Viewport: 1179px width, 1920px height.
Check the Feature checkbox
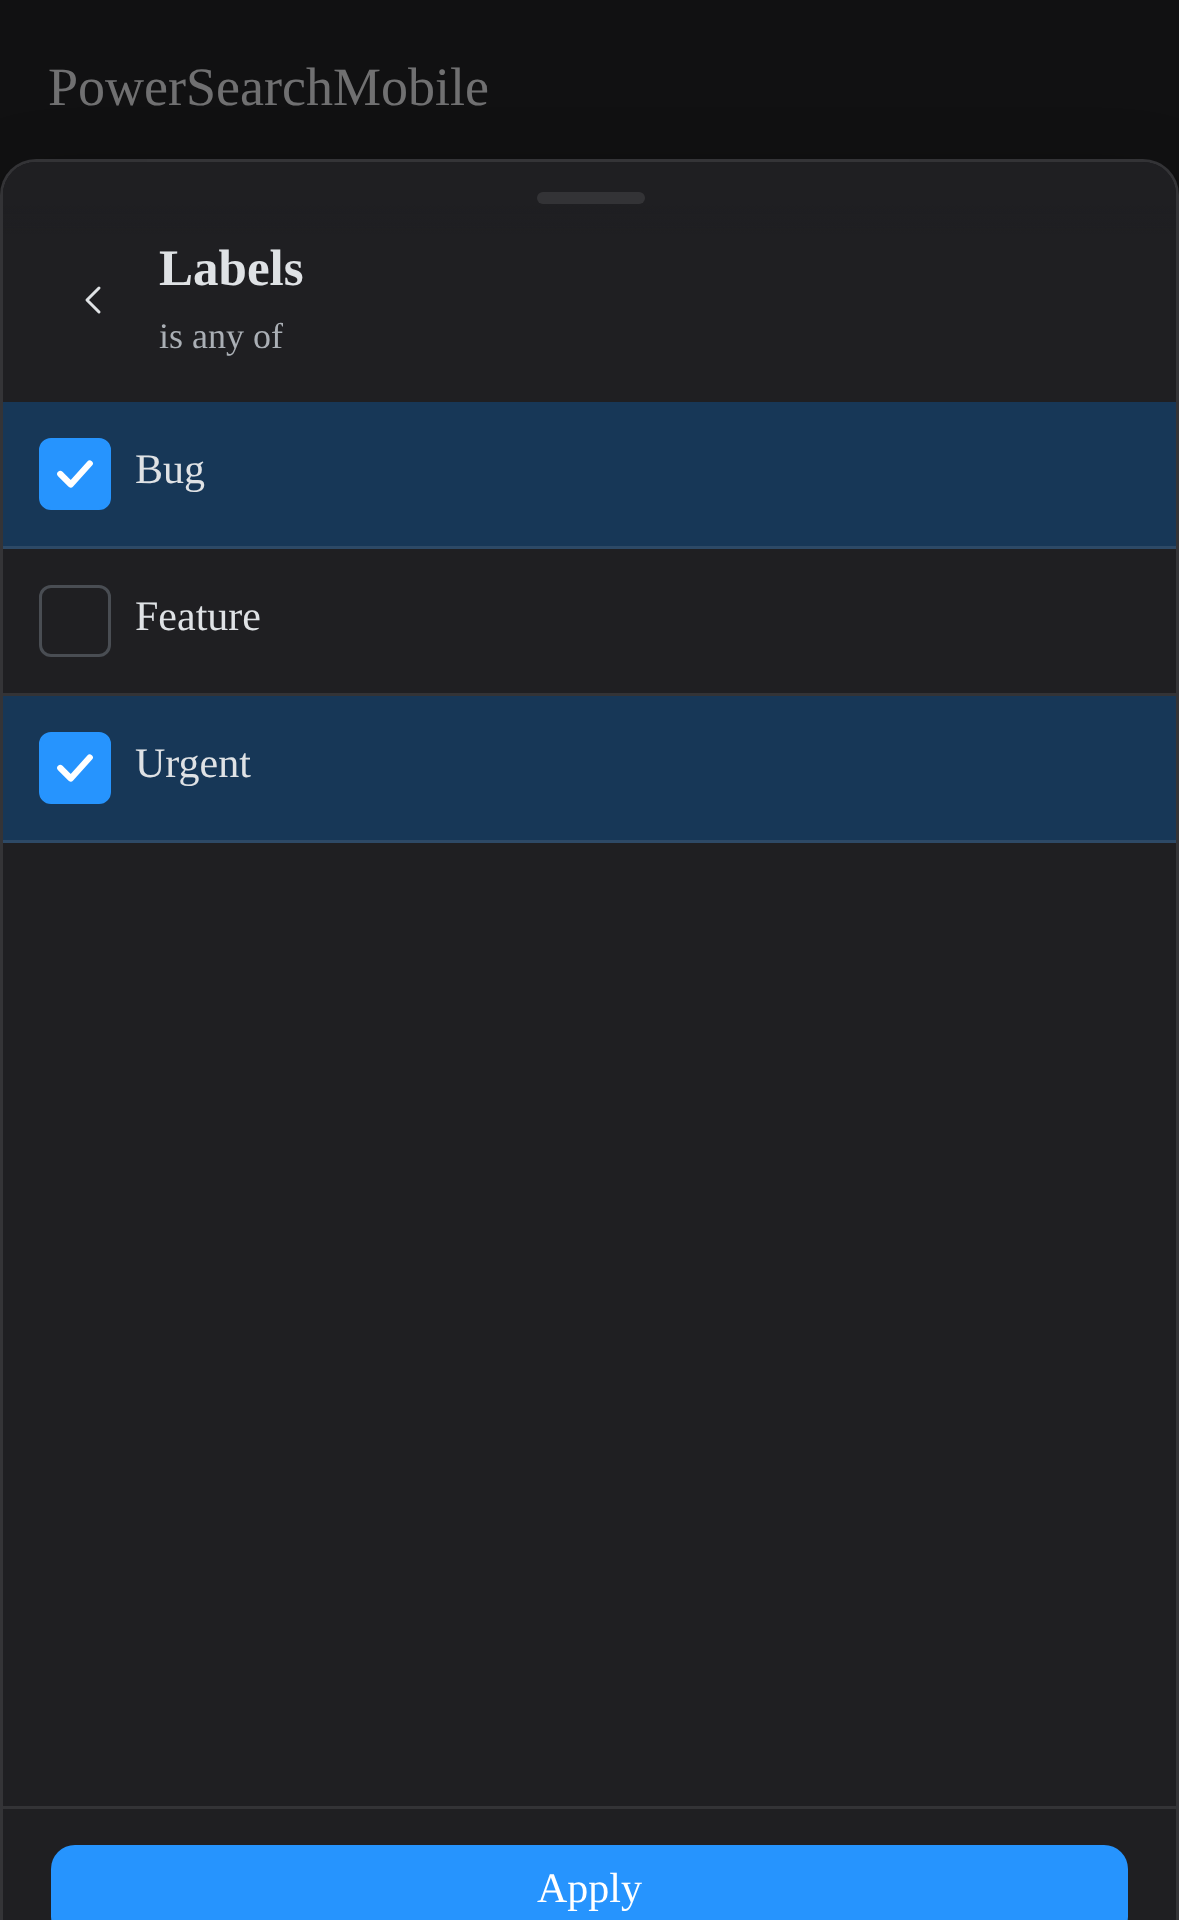(75, 621)
